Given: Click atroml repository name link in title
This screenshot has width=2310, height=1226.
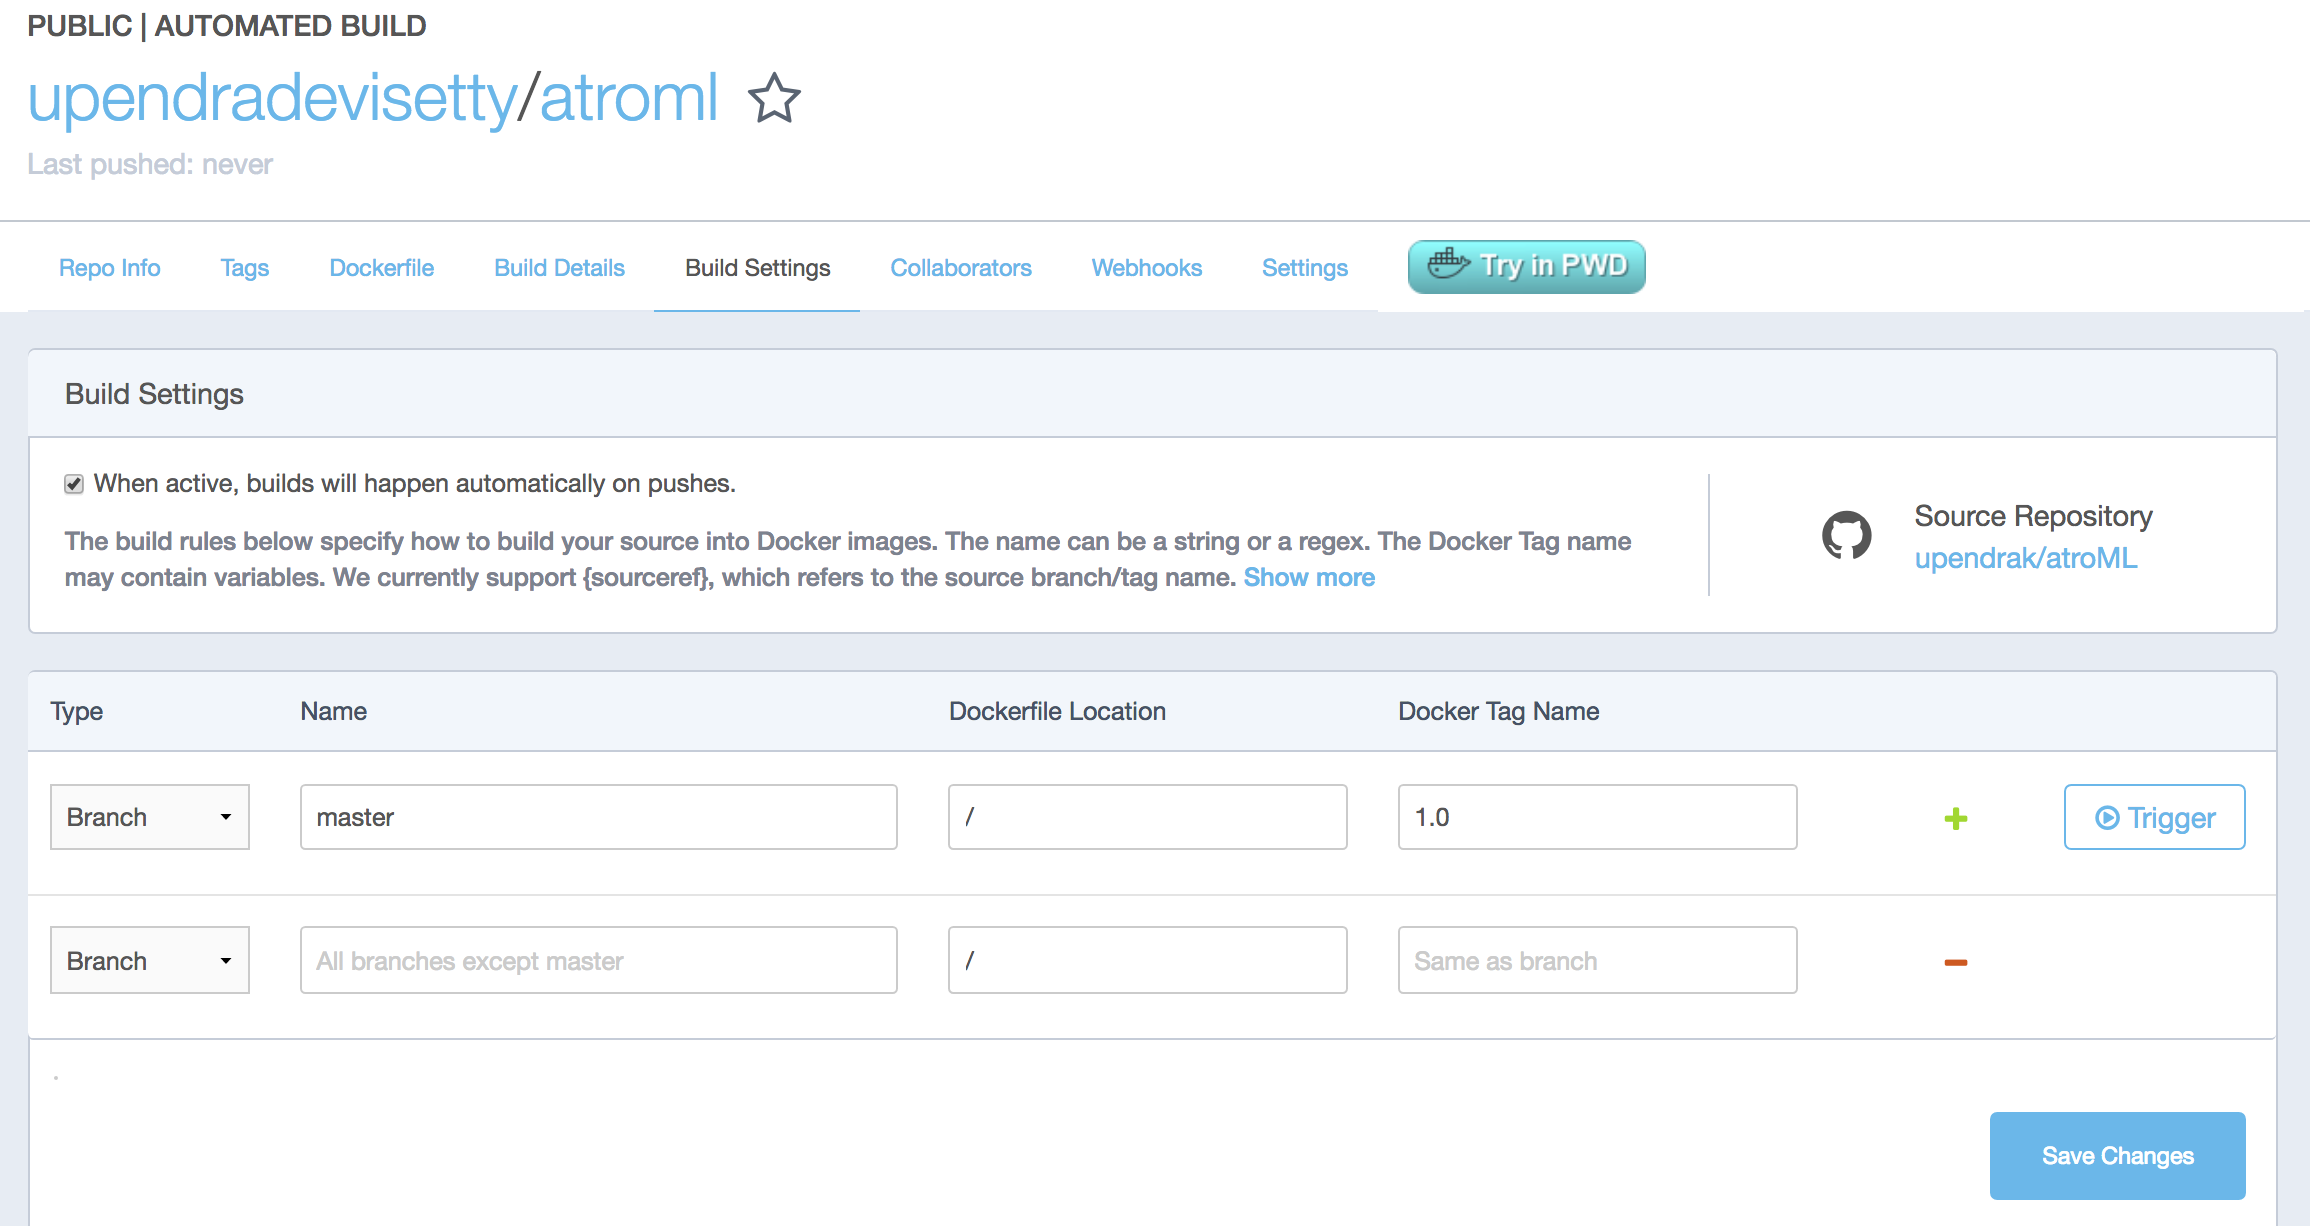Looking at the screenshot, I should [x=629, y=98].
